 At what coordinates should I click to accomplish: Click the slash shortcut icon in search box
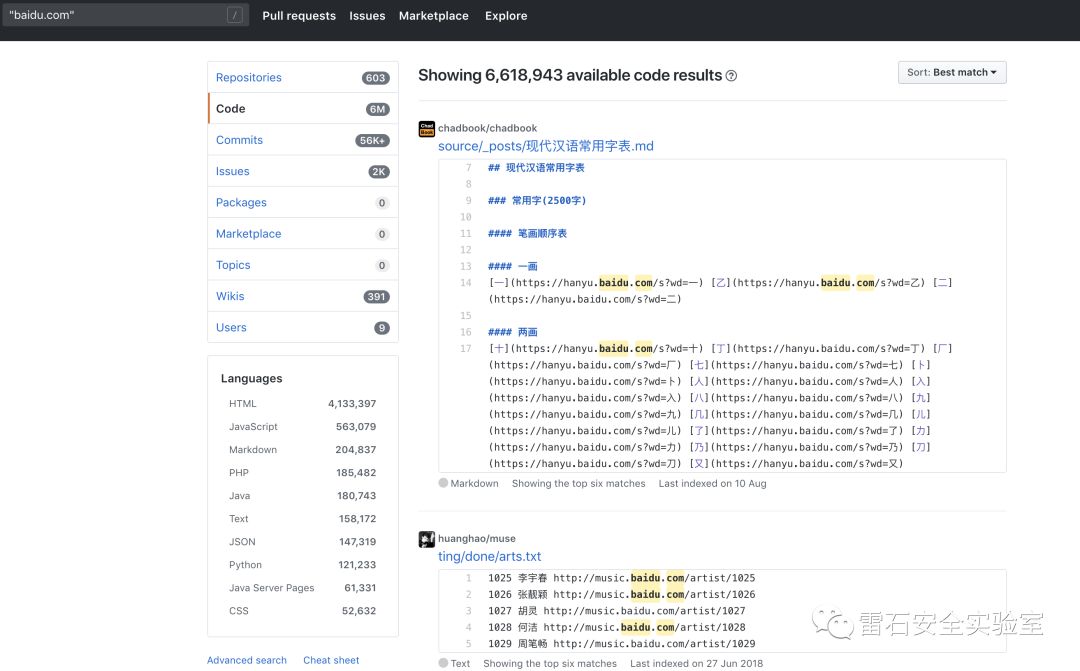[234, 15]
